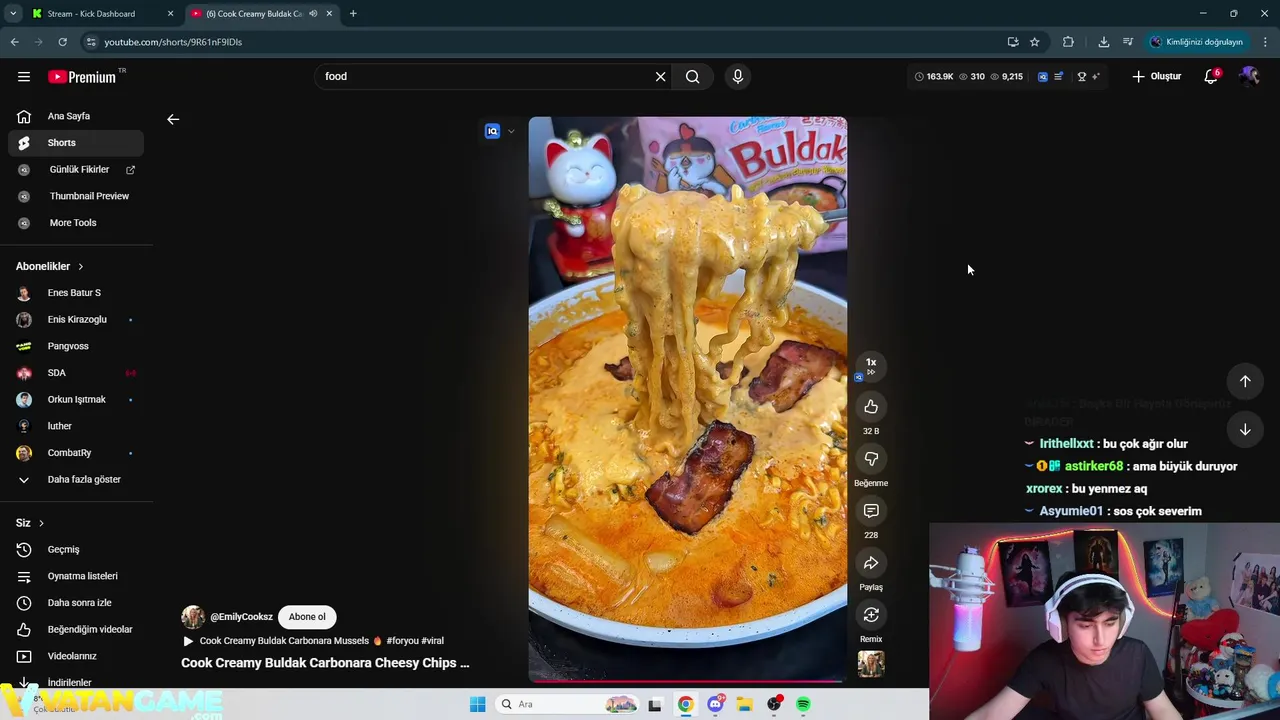Subscribe to EmilyCooksz with Abone ol
Viewport: 1280px width, 720px height.
[x=307, y=617]
